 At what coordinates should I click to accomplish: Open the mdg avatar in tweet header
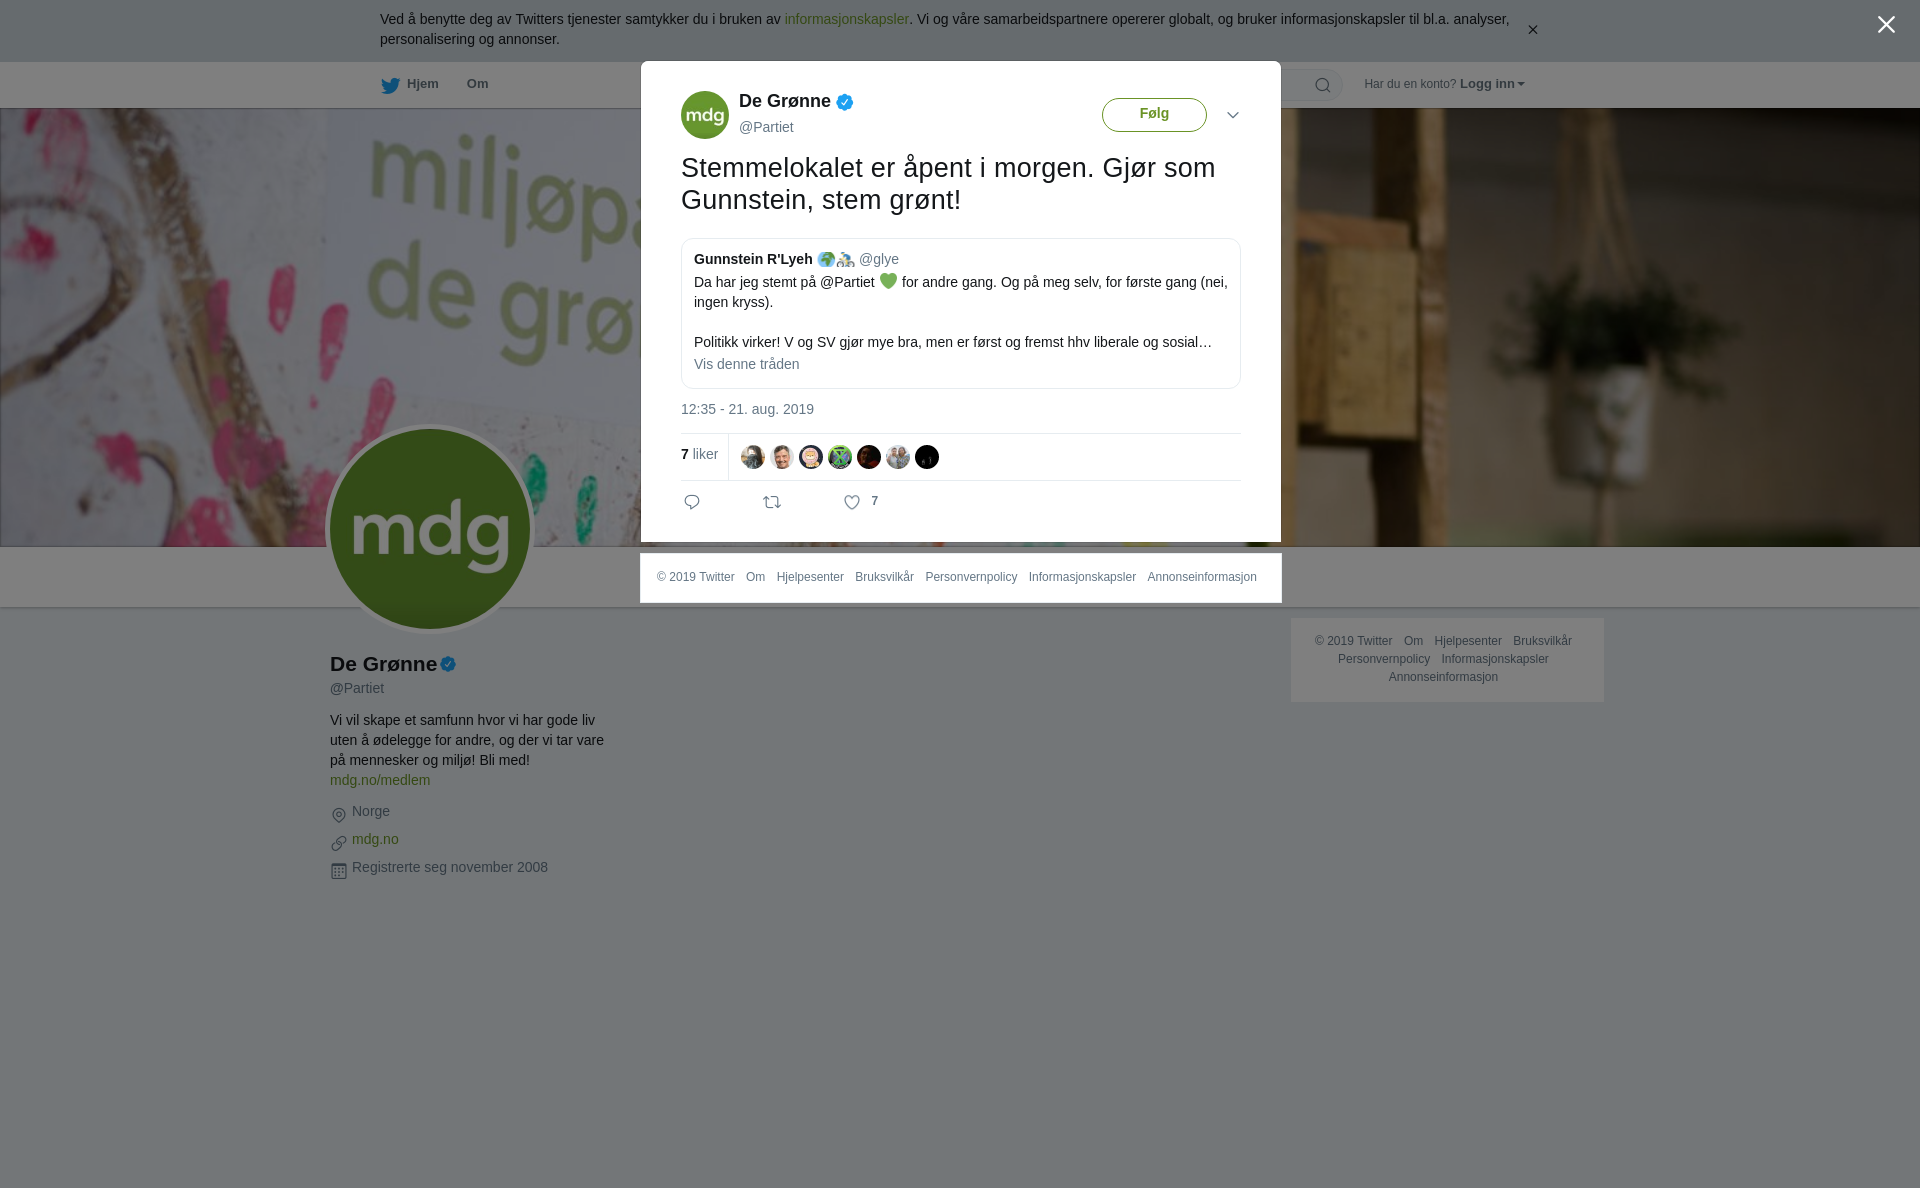[x=705, y=115]
